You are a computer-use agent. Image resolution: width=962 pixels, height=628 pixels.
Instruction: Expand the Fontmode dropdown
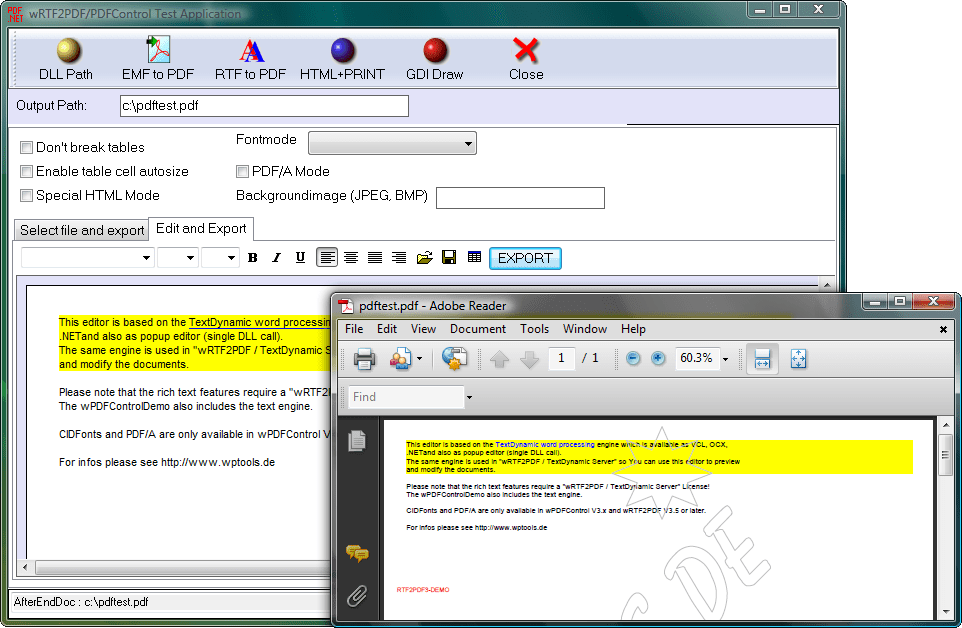tap(392, 144)
